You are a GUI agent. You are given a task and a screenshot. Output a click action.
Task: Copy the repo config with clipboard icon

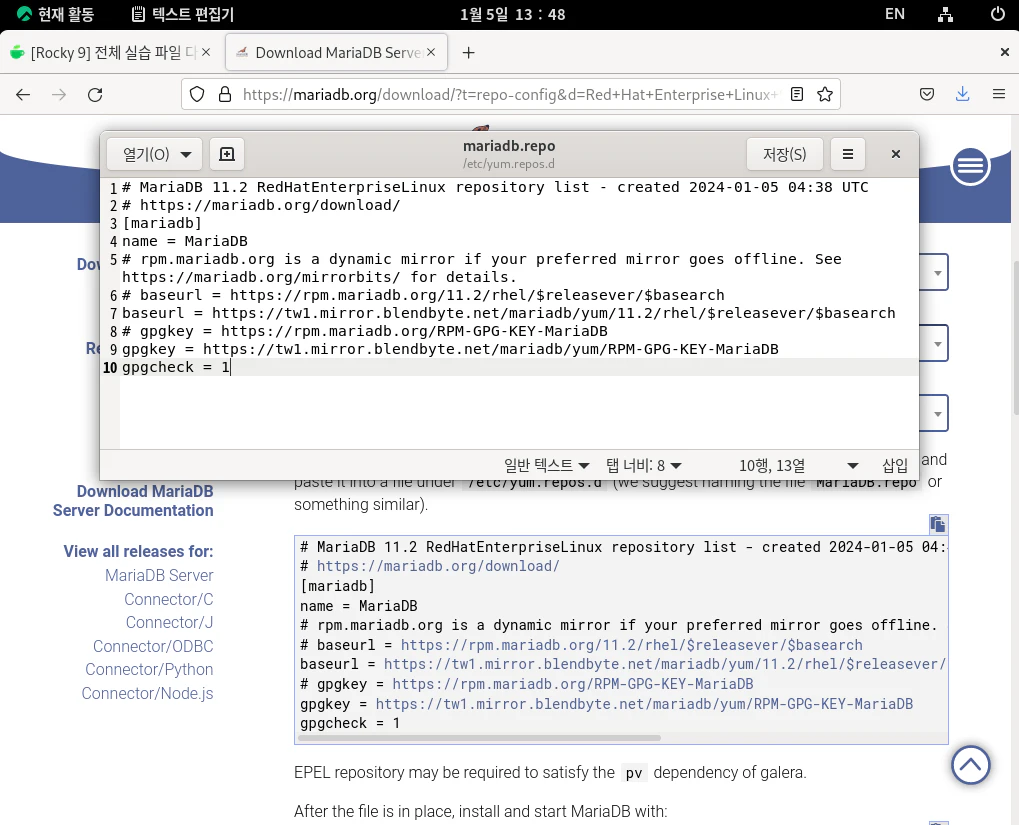coord(937,524)
